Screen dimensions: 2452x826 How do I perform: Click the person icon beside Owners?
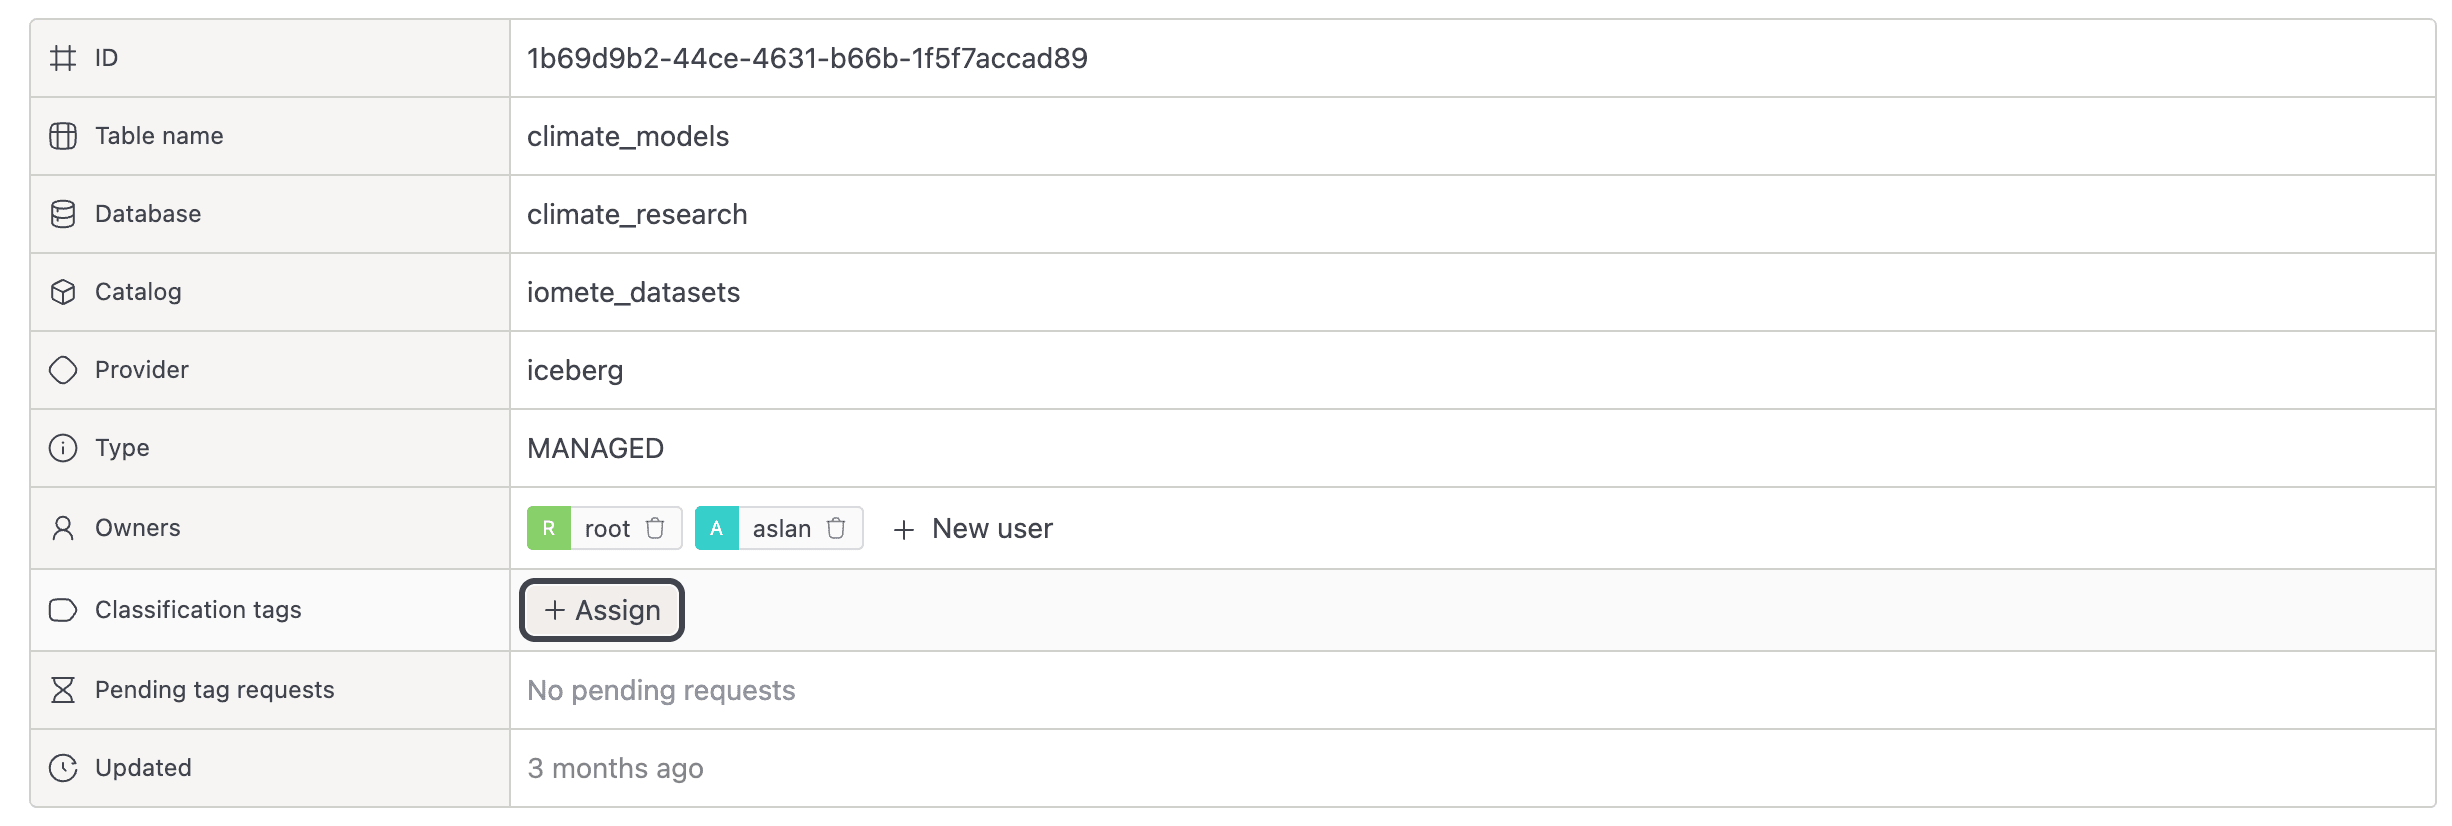pos(63,528)
